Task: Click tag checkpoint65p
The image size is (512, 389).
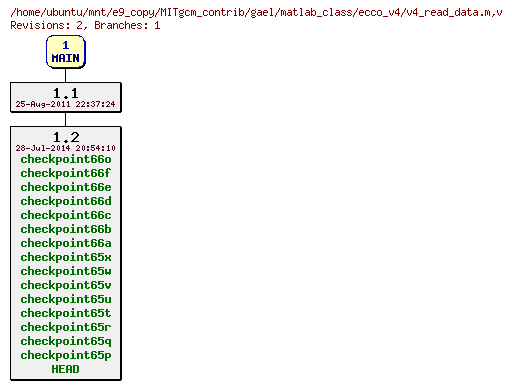Action: 66,355
